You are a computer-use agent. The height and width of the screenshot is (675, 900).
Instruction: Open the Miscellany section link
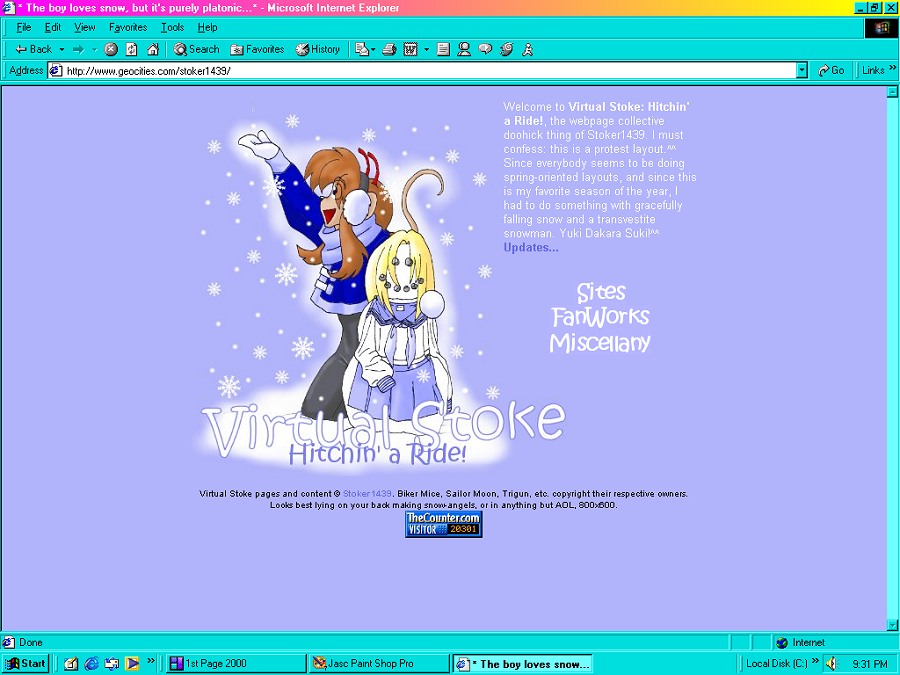point(600,343)
